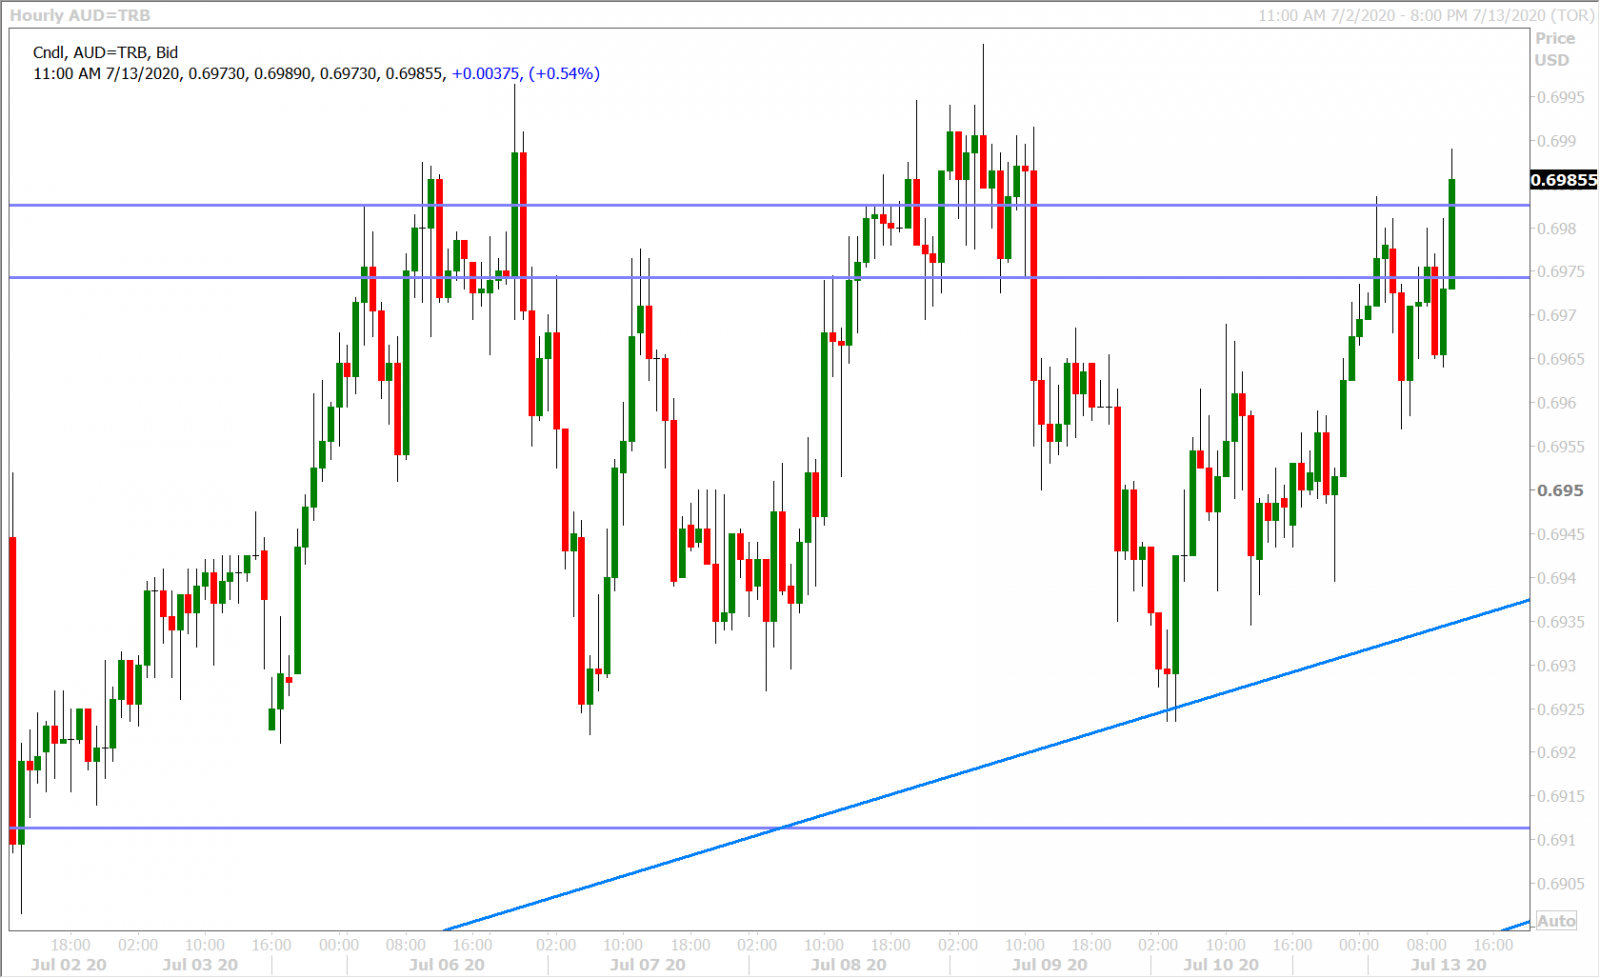Select the current price label 0.69855
The image size is (1600, 978).
point(1564,180)
